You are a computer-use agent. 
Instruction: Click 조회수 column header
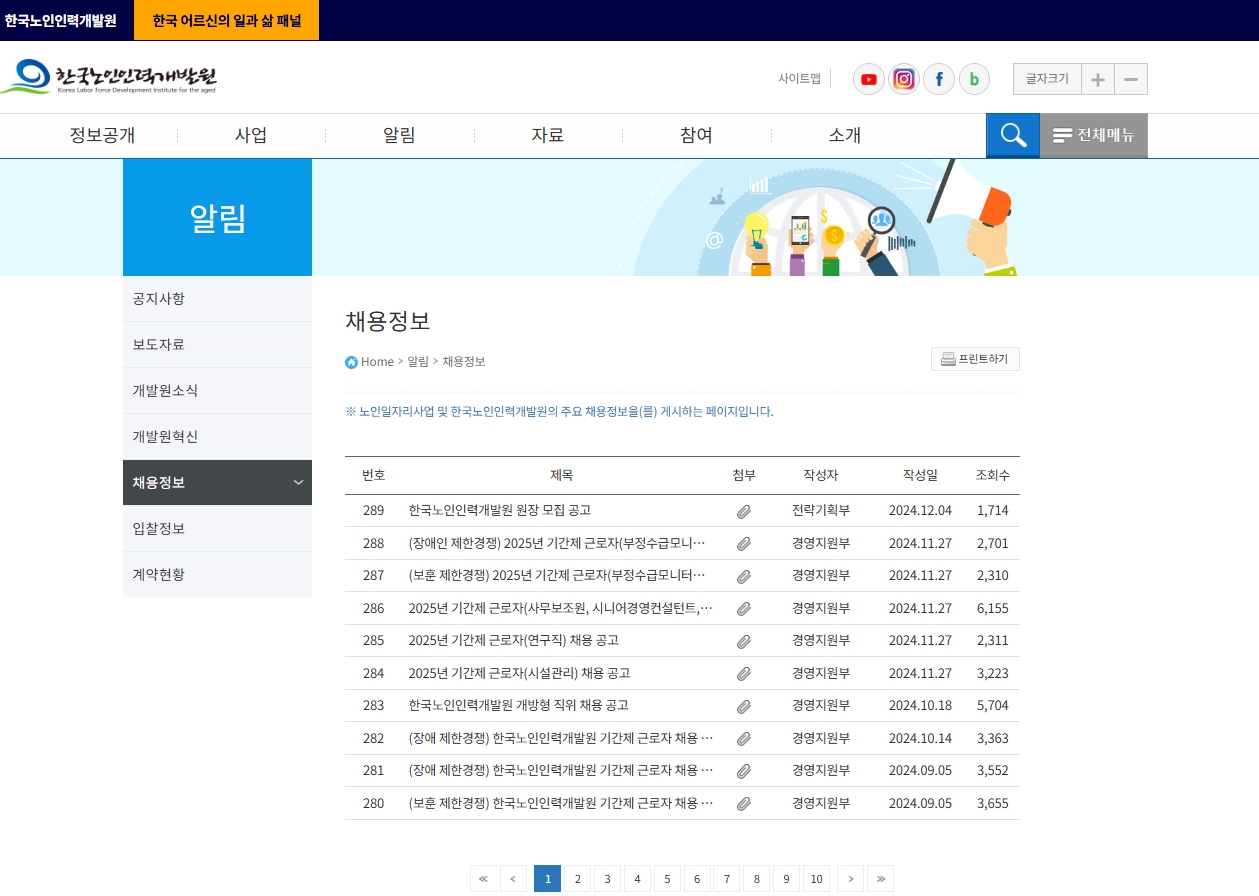coord(993,475)
